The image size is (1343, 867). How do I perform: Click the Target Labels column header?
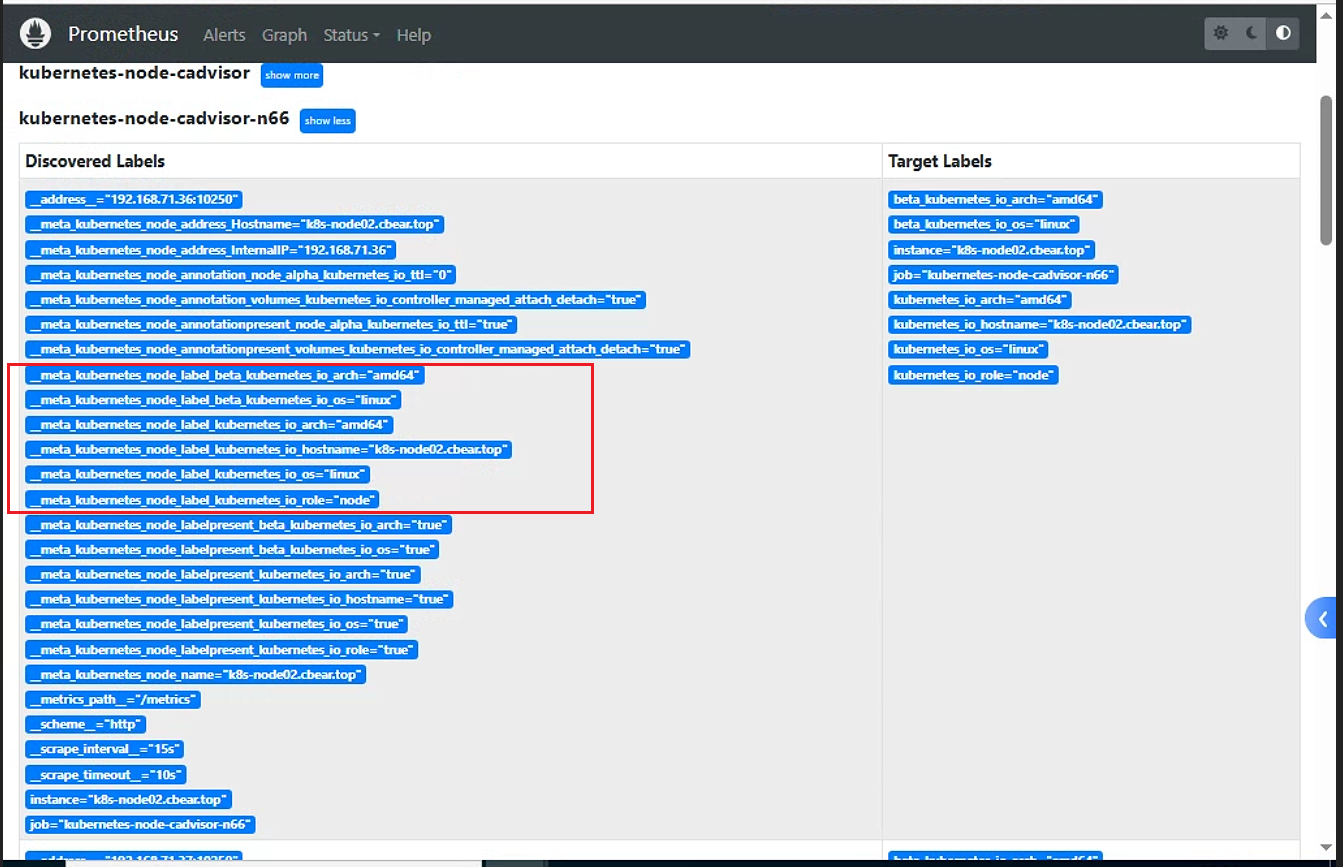(940, 161)
